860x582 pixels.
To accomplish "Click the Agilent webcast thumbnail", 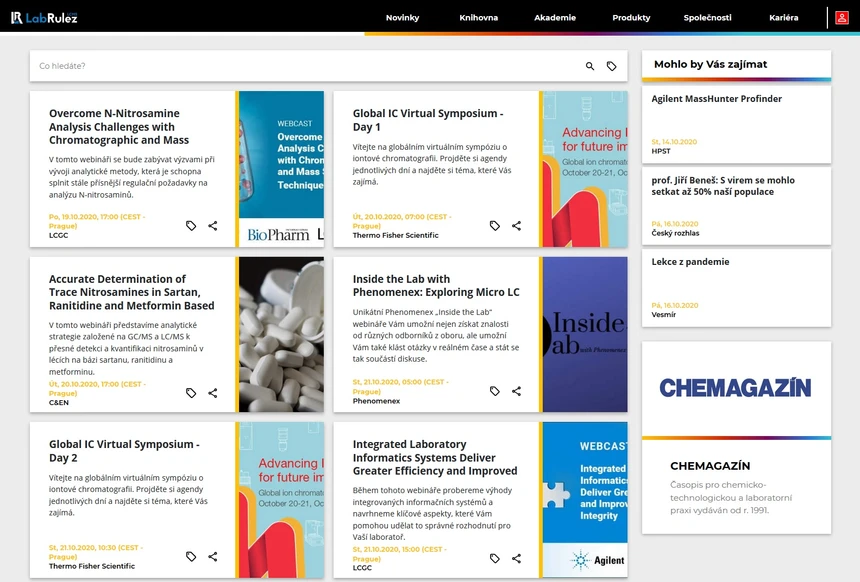I will click(585, 500).
